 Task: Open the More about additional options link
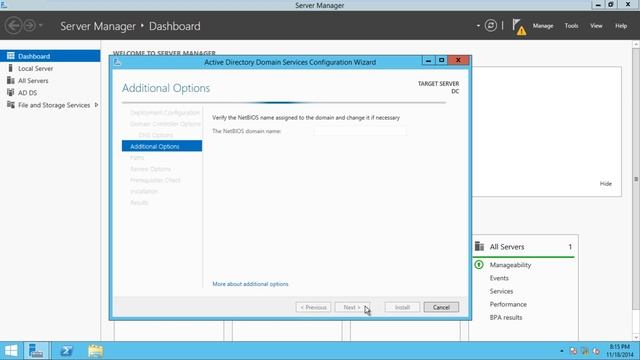[250, 284]
